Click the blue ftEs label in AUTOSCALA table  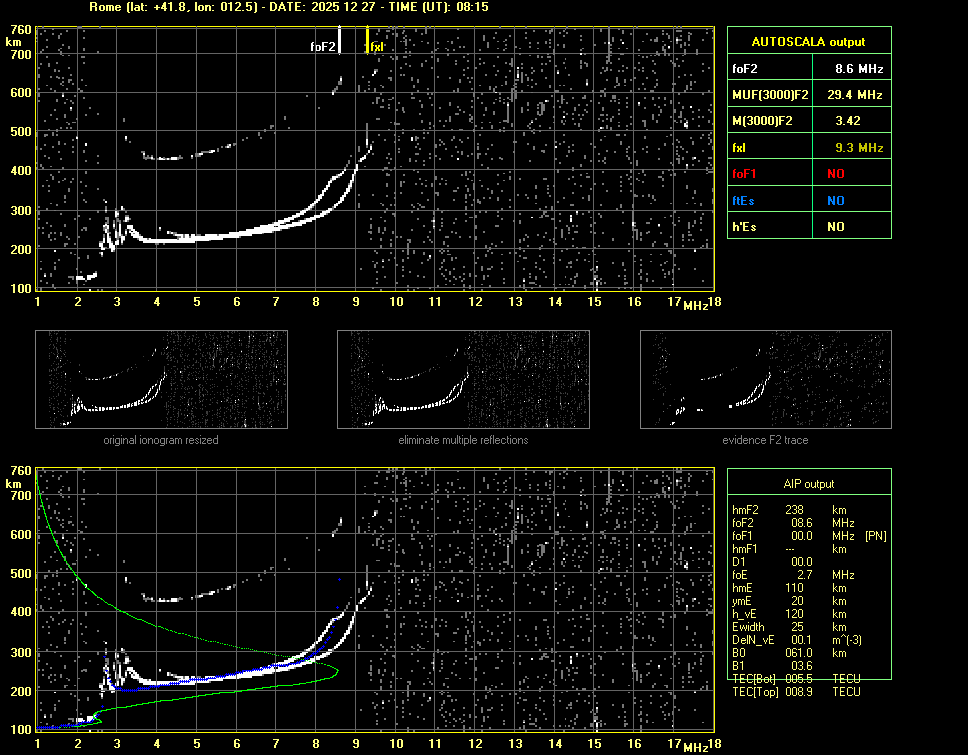pyautogui.click(x=745, y=200)
